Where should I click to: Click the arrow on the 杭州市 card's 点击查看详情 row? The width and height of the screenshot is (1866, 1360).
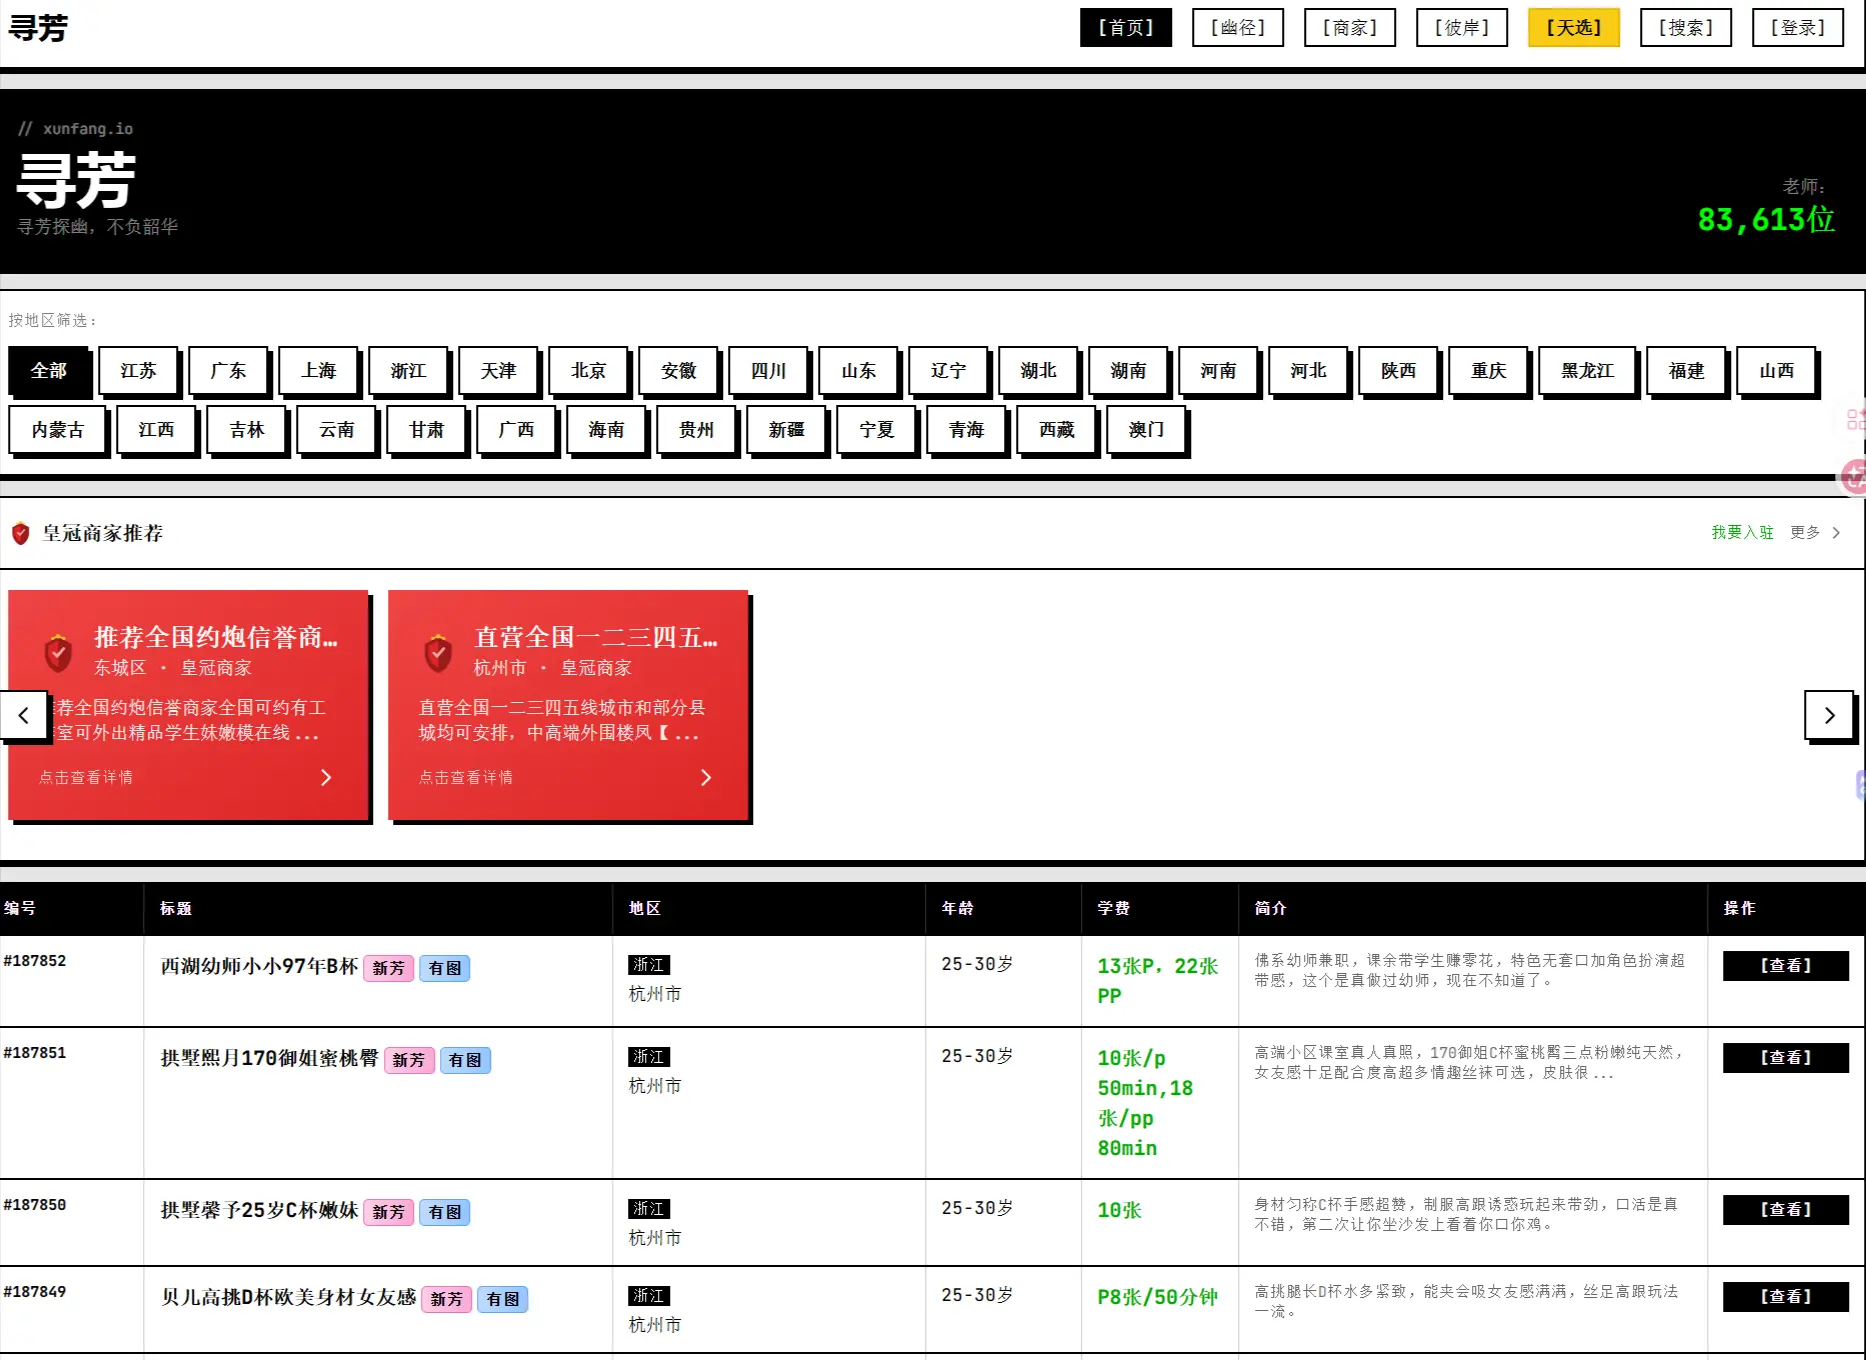click(706, 777)
